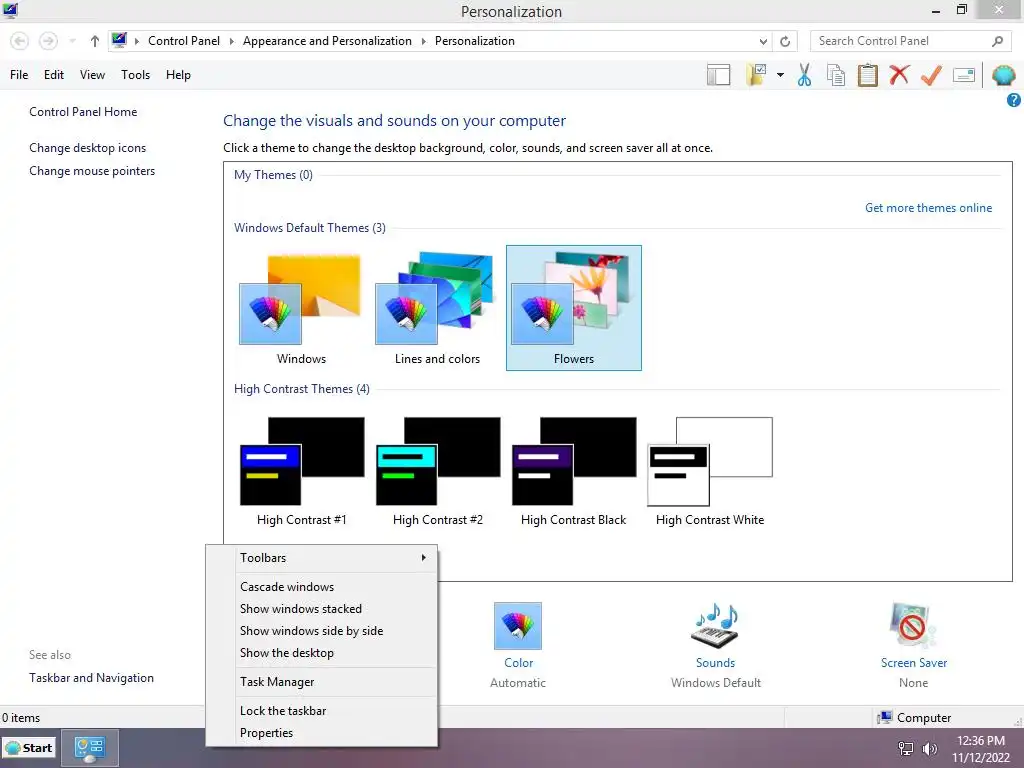Image resolution: width=1024 pixels, height=768 pixels.
Task: Click Computer in the status bar
Action: 914,718
